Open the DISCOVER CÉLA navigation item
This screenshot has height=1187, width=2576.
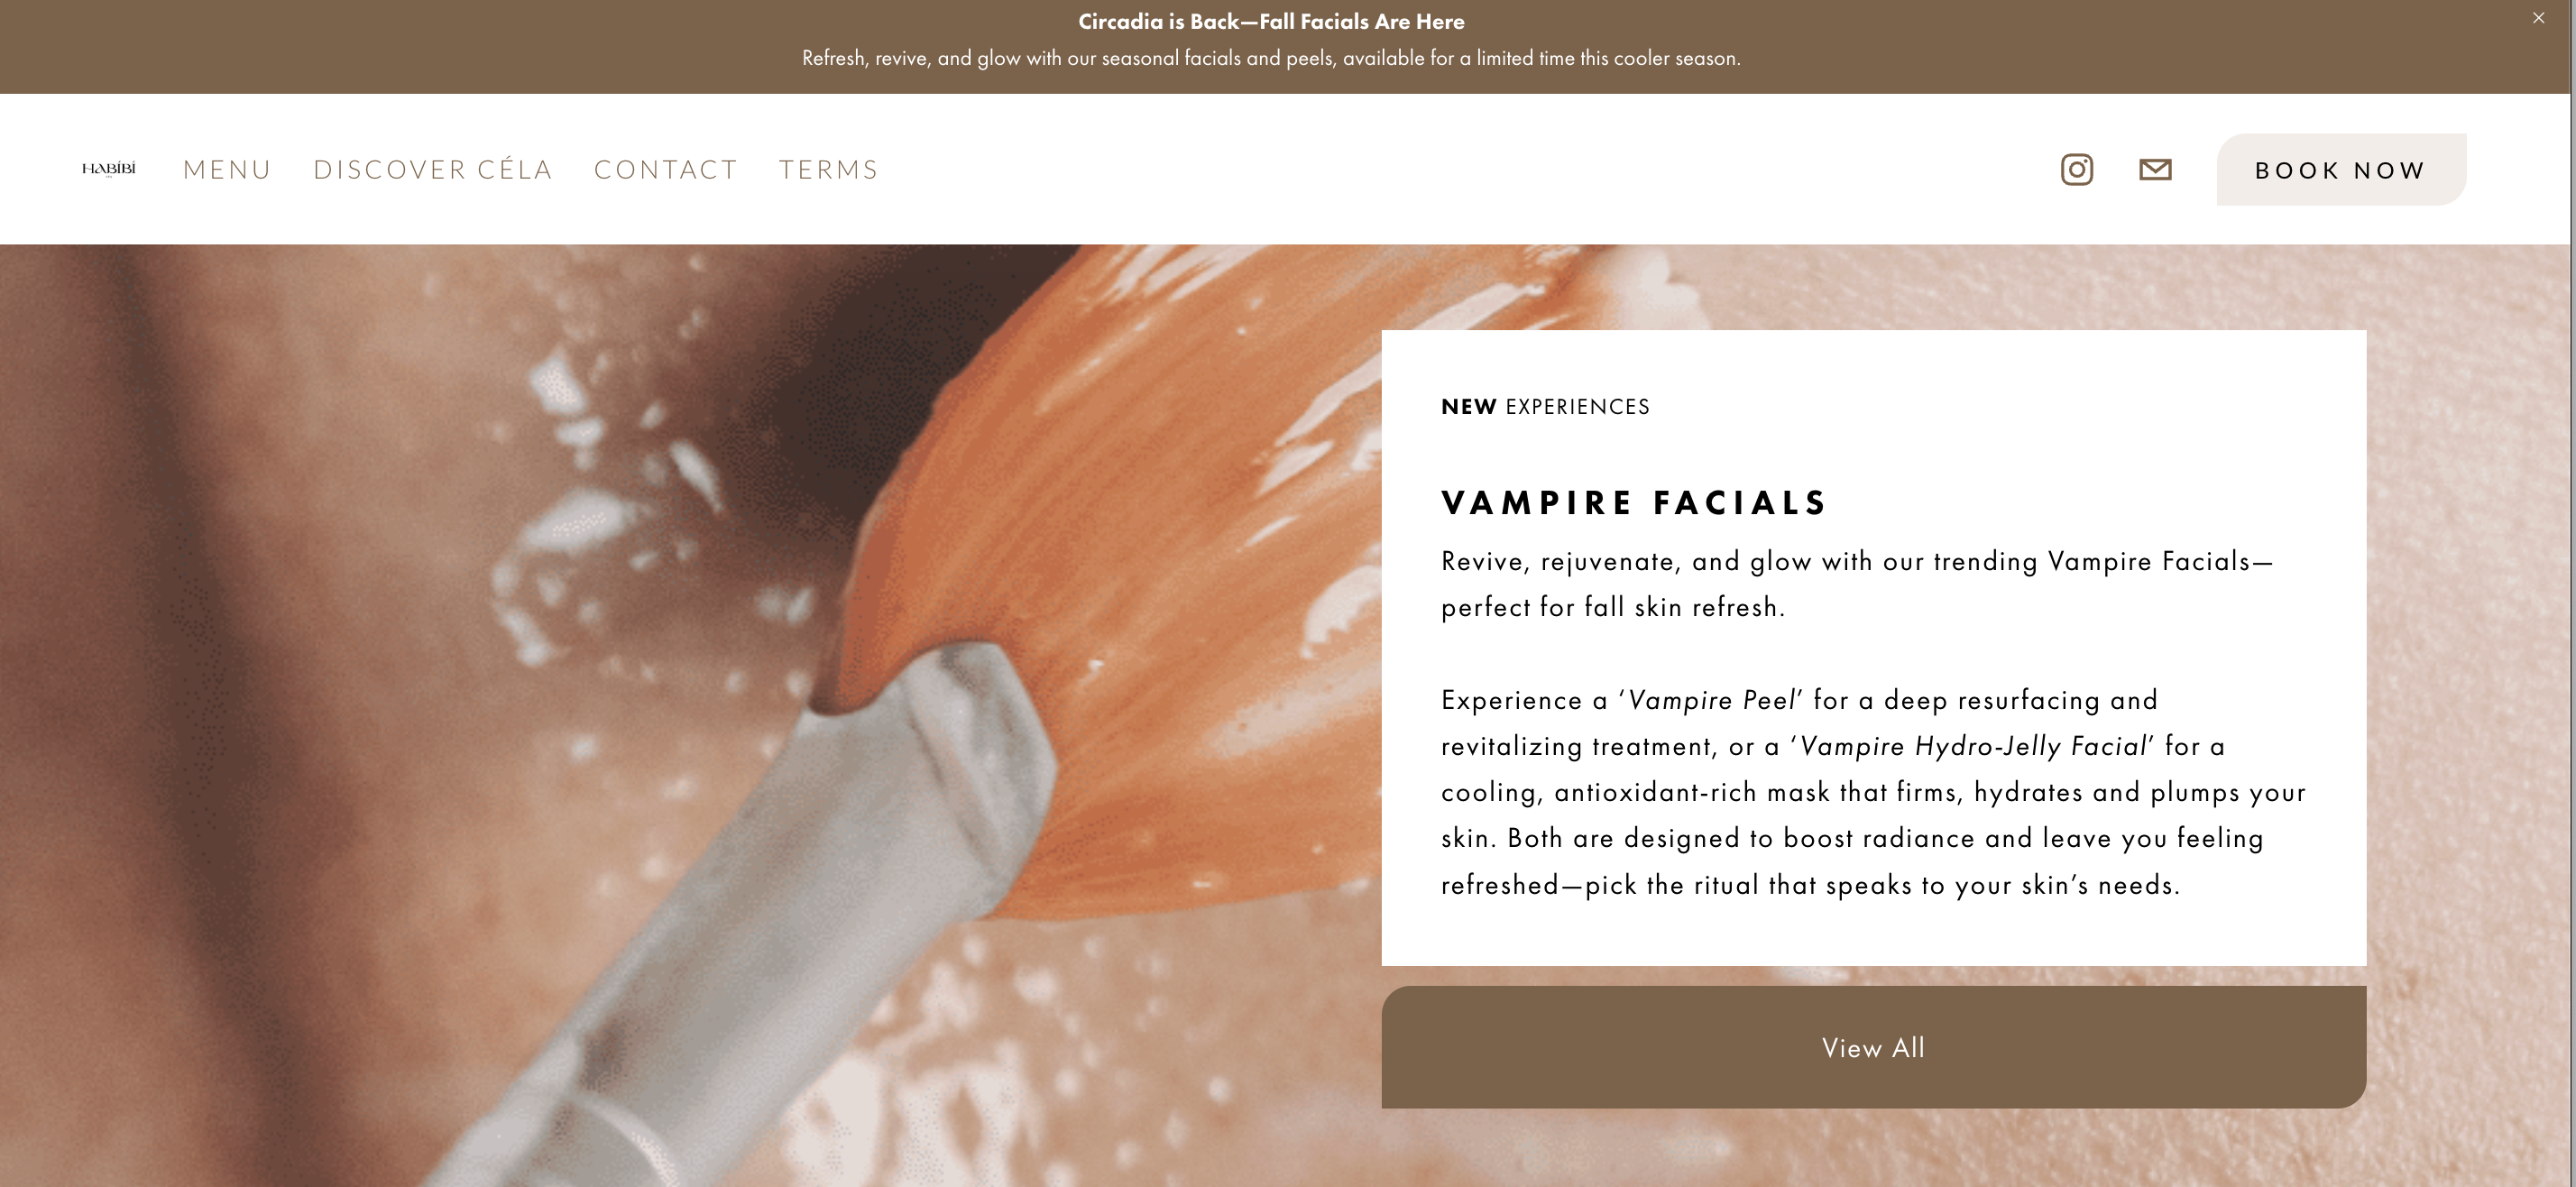click(433, 169)
